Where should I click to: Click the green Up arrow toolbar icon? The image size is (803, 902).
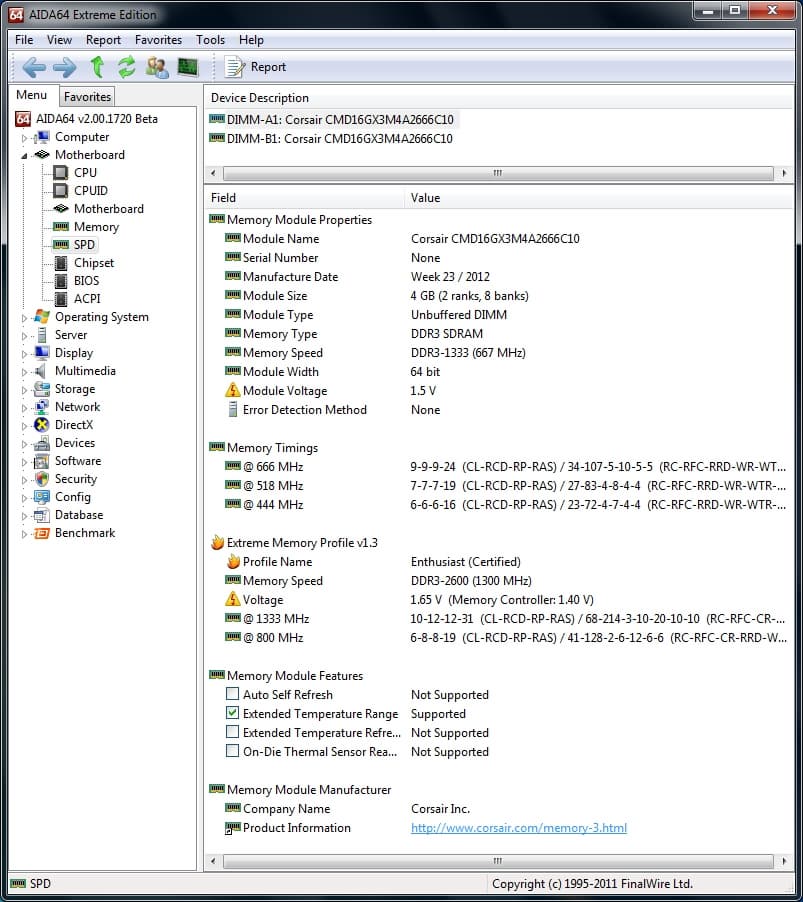[97, 67]
